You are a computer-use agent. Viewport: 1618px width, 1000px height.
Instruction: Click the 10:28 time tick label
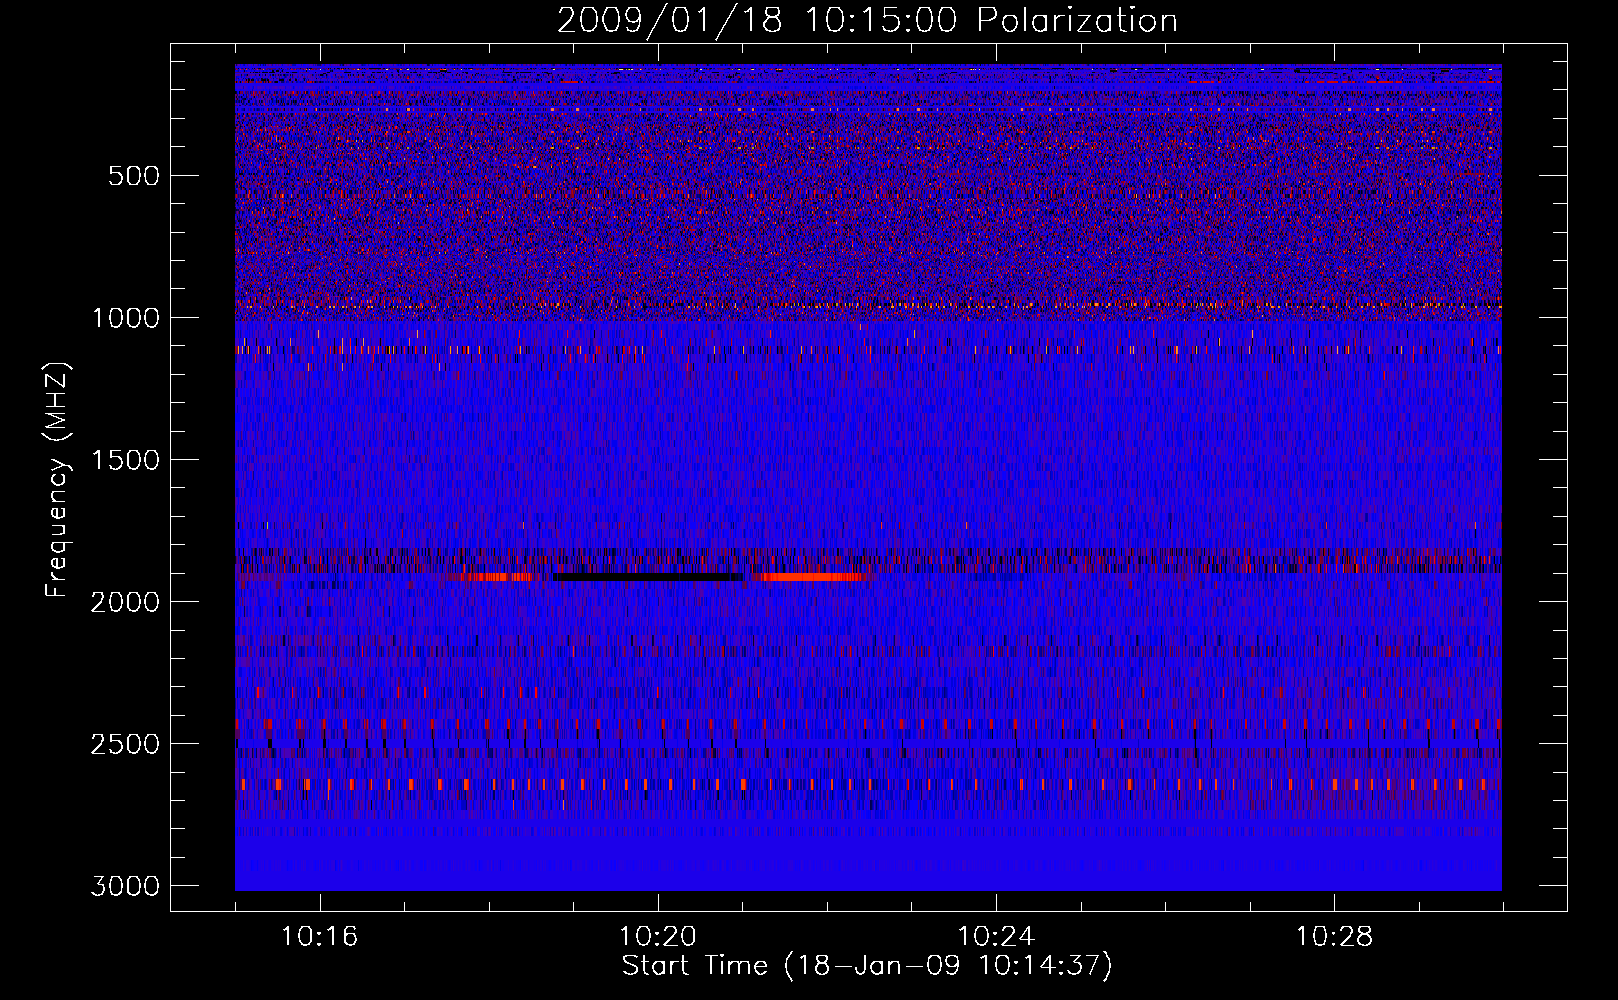1334,937
